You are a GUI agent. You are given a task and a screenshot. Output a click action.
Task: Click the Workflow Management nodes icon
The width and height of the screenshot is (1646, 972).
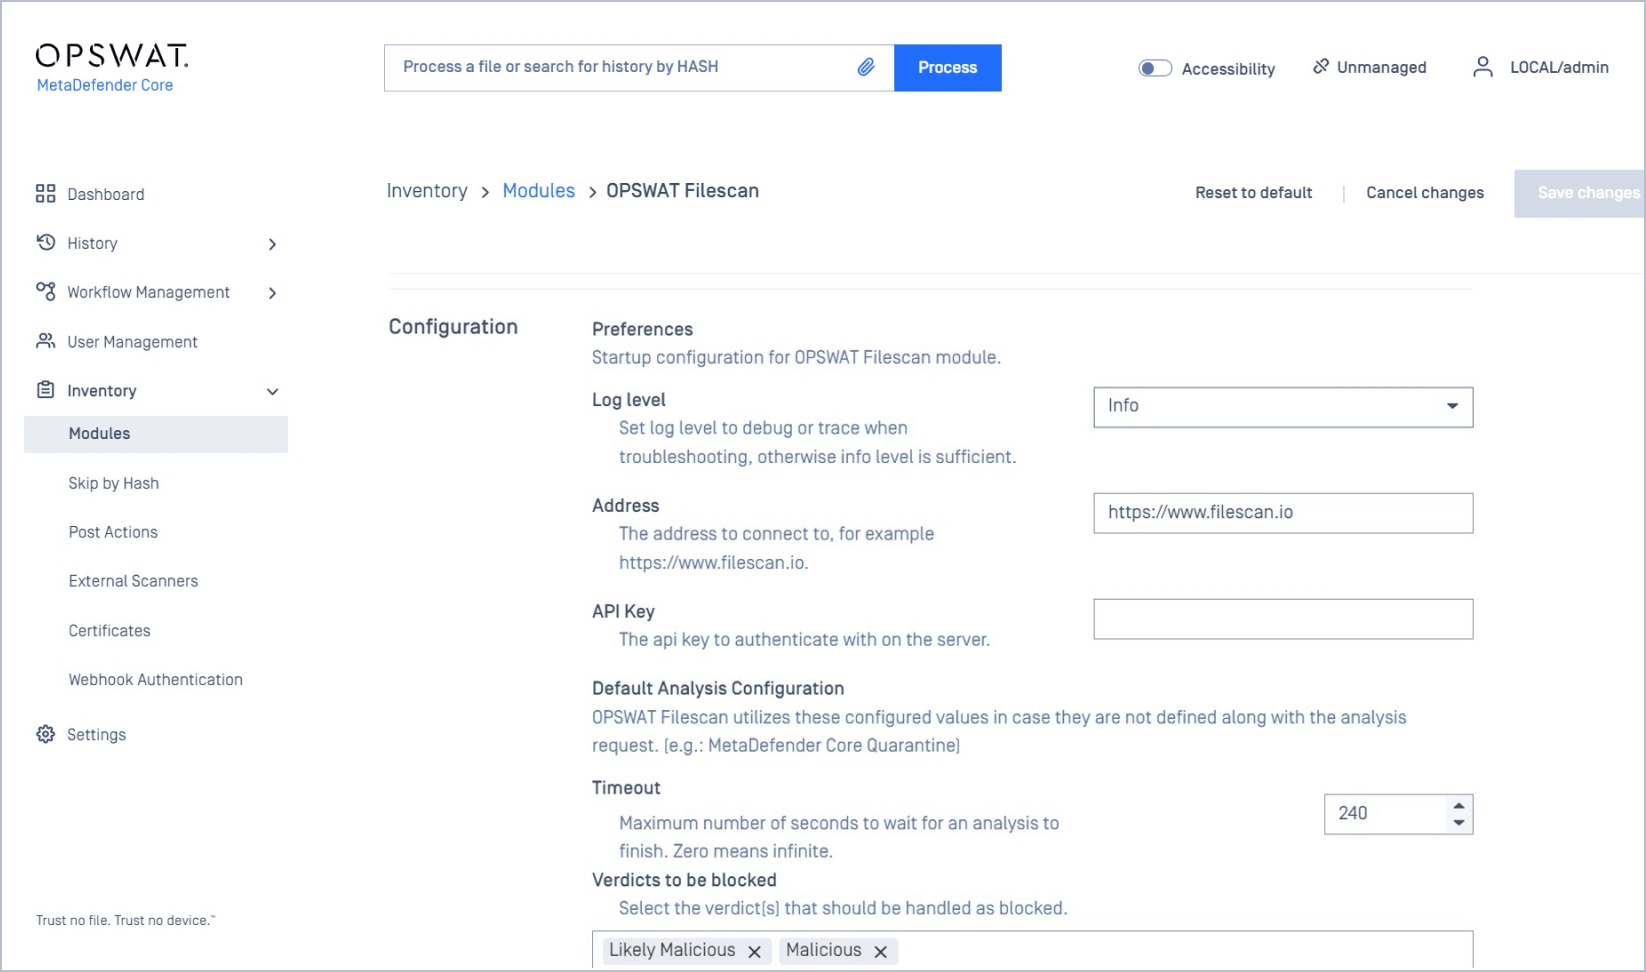pyautogui.click(x=45, y=291)
